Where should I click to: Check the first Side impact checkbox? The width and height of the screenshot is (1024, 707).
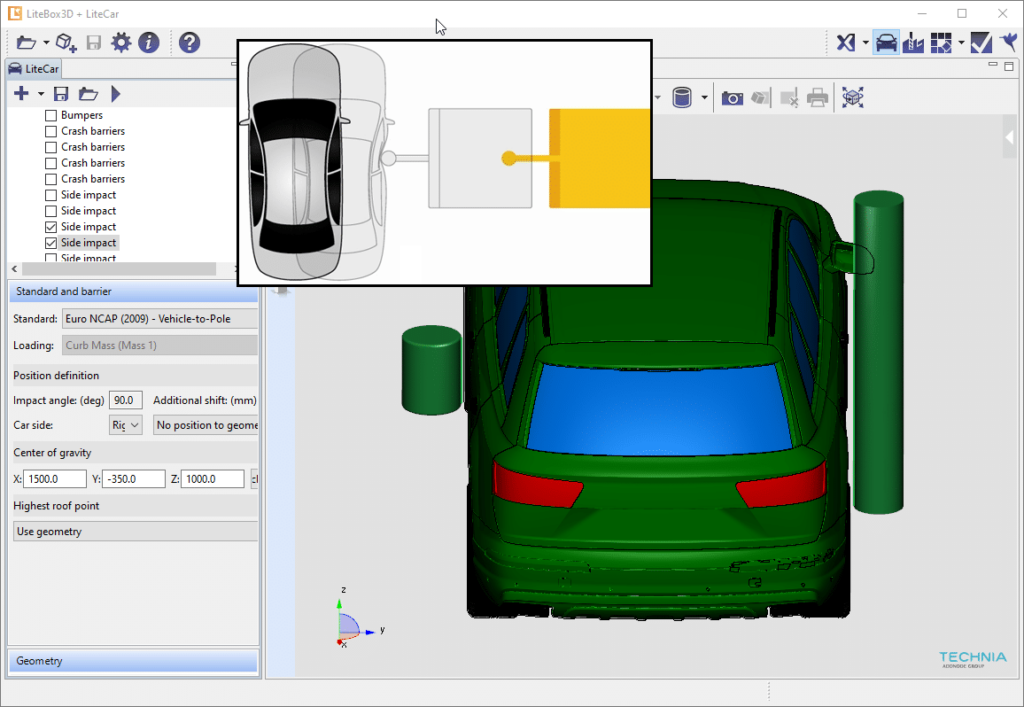click(51, 195)
